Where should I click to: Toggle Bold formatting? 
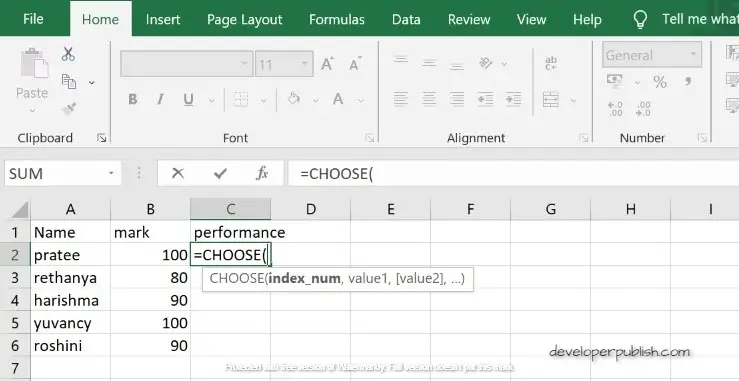pos(133,99)
